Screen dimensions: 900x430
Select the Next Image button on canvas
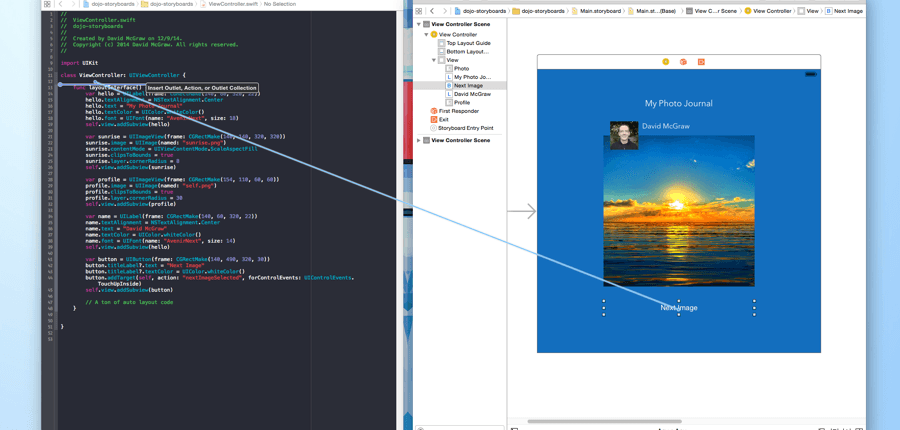pos(679,307)
